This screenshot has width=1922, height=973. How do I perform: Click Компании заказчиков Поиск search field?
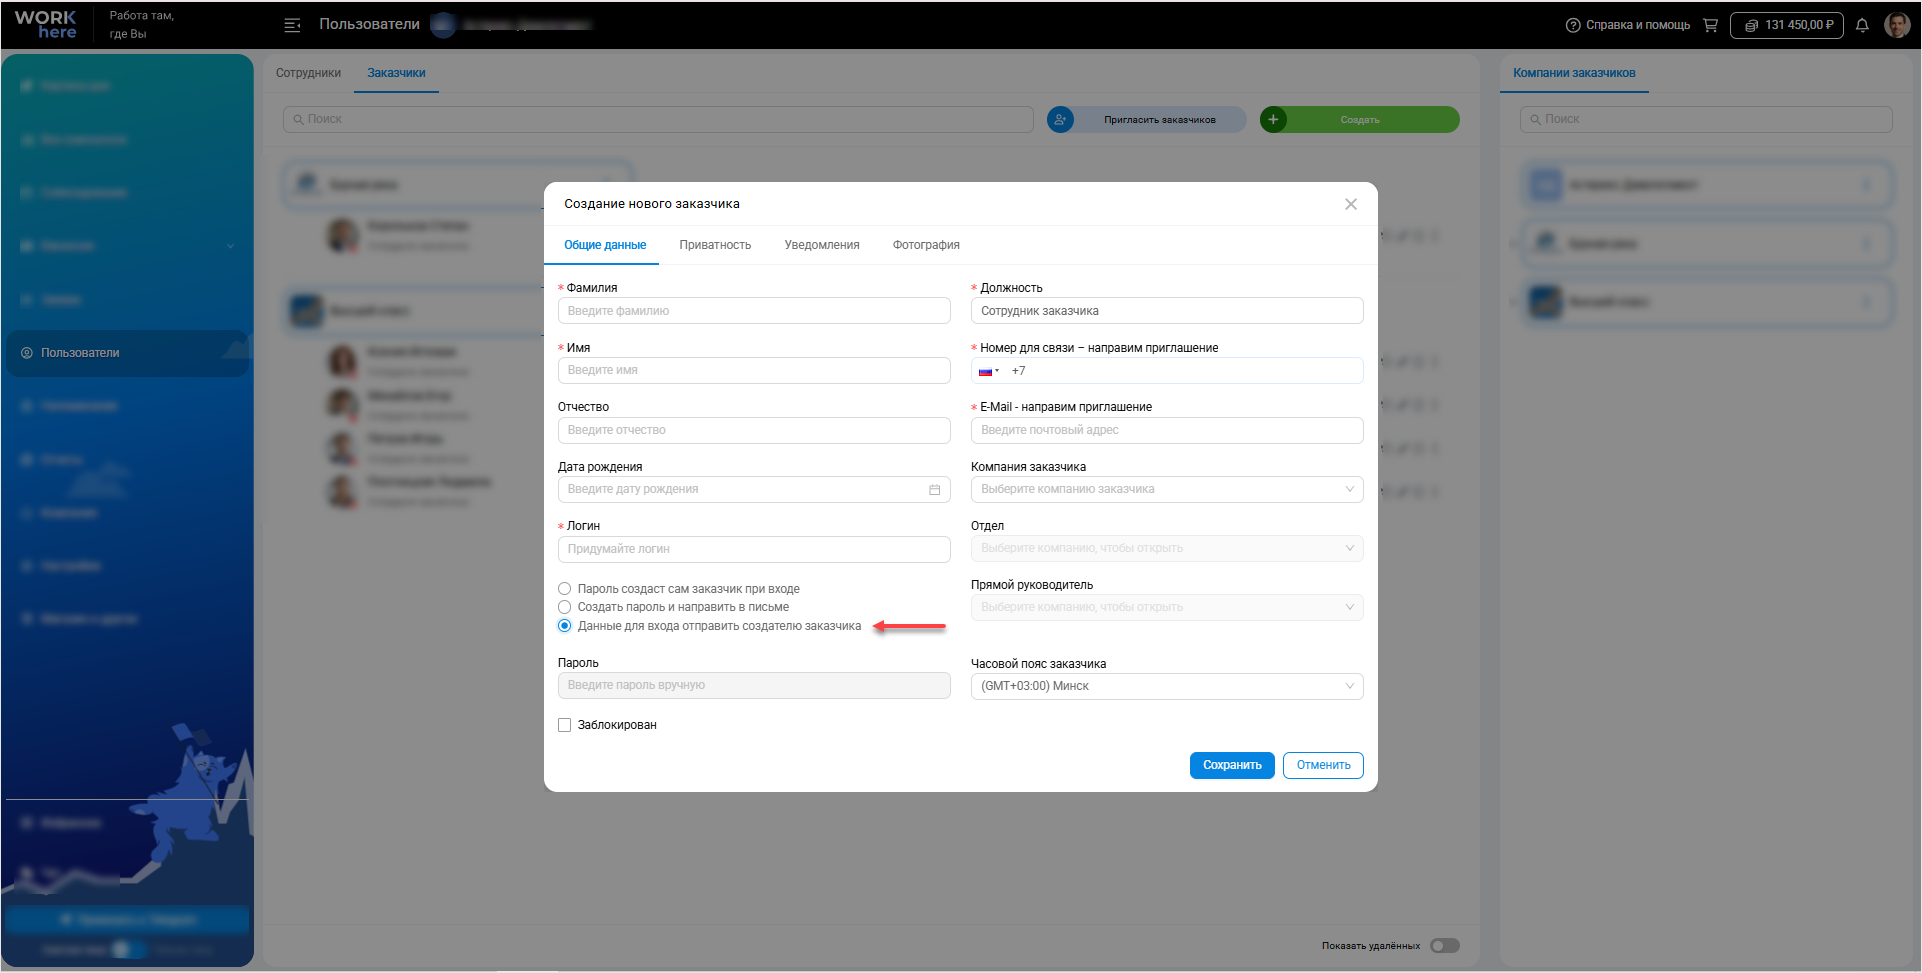point(1706,119)
